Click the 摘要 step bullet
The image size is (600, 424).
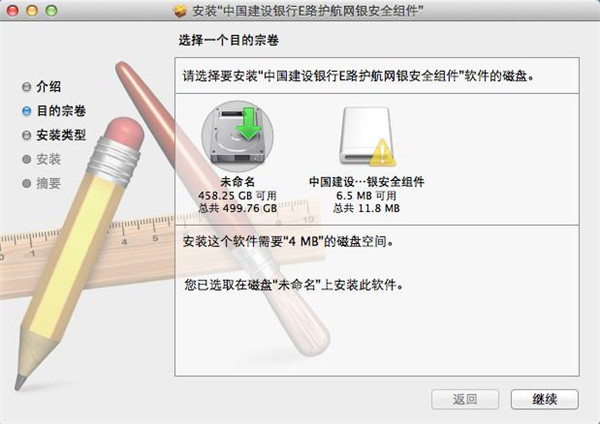pyautogui.click(x=26, y=183)
